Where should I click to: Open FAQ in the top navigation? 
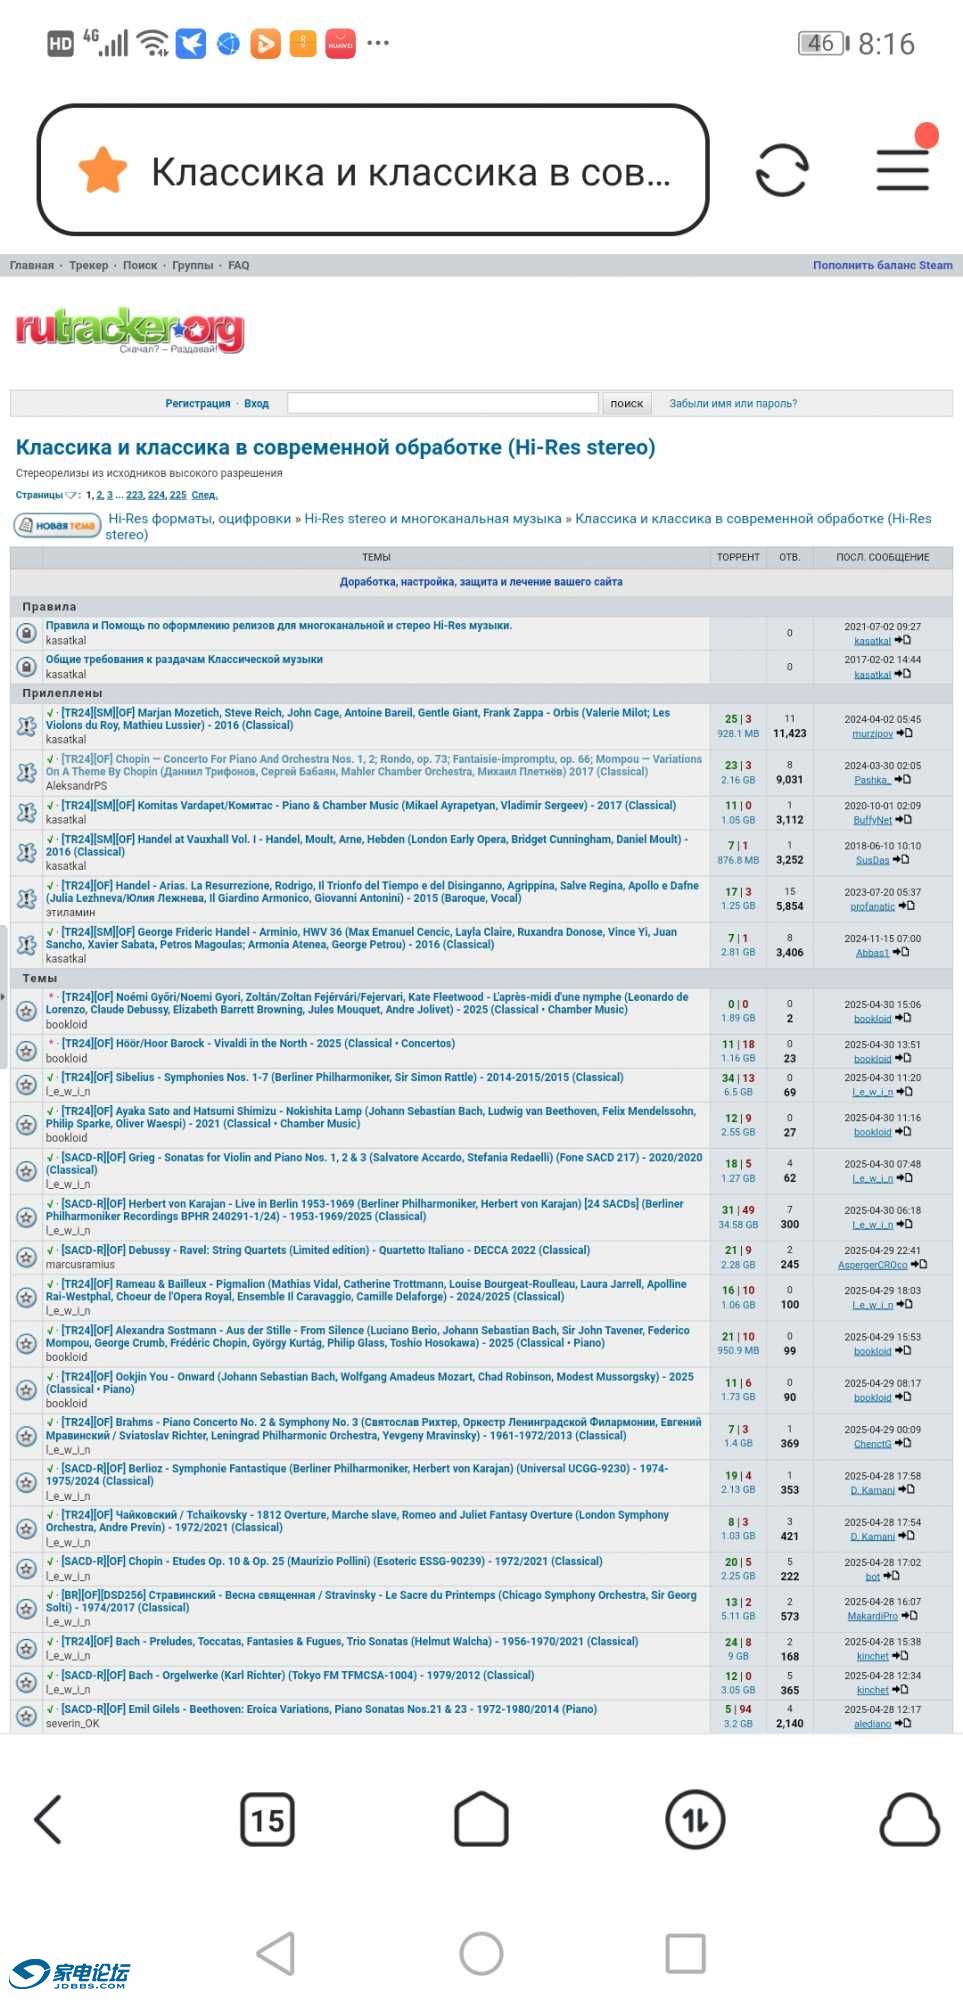[239, 265]
